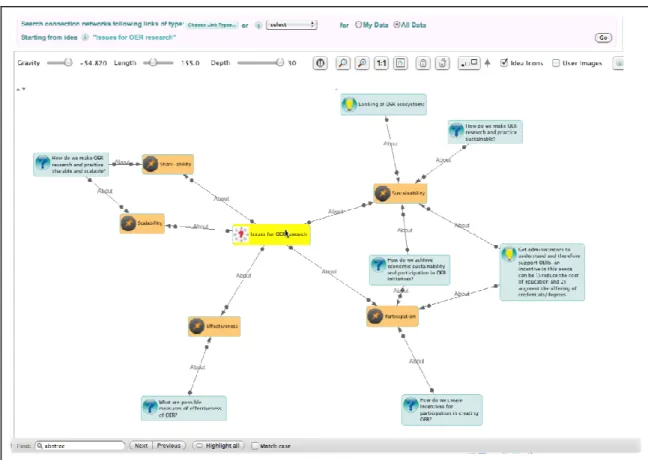This screenshot has width=648, height=460.
Task: Click into the Find text field
Action: point(80,446)
